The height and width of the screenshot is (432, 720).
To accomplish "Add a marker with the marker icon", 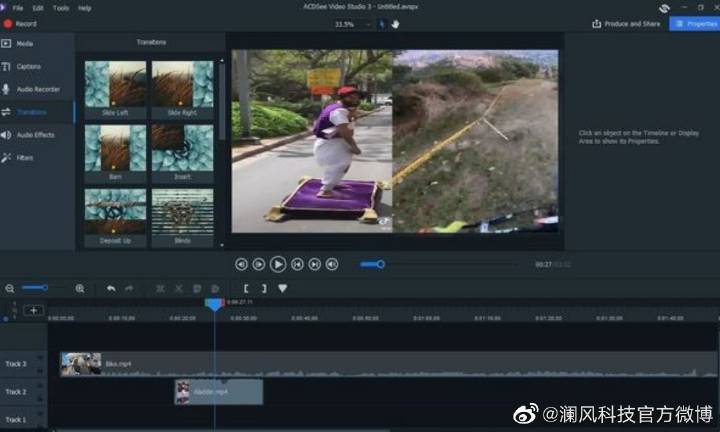I will 282,288.
